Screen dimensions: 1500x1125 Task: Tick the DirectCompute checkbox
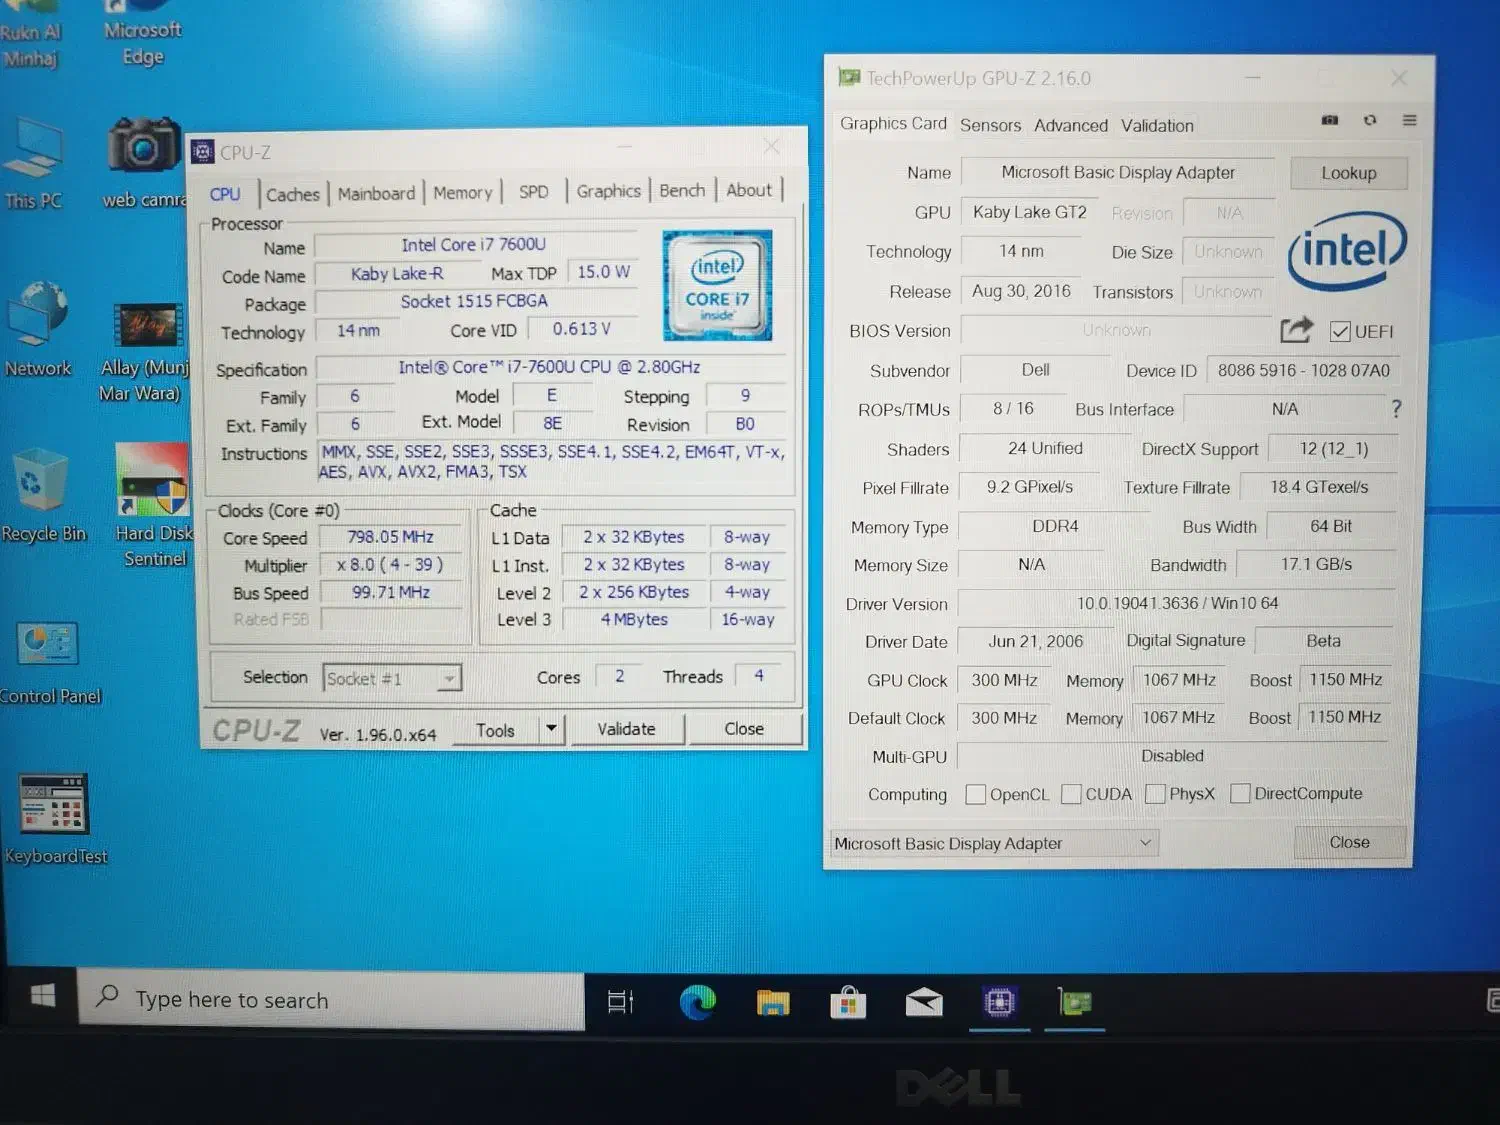1240,794
